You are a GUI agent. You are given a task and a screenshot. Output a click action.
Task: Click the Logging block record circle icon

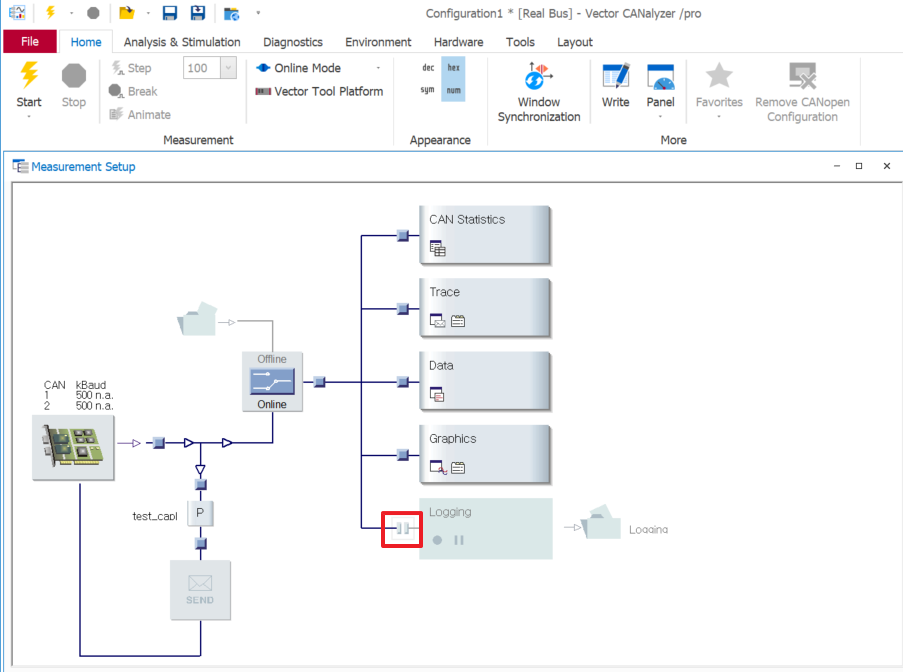pos(438,540)
